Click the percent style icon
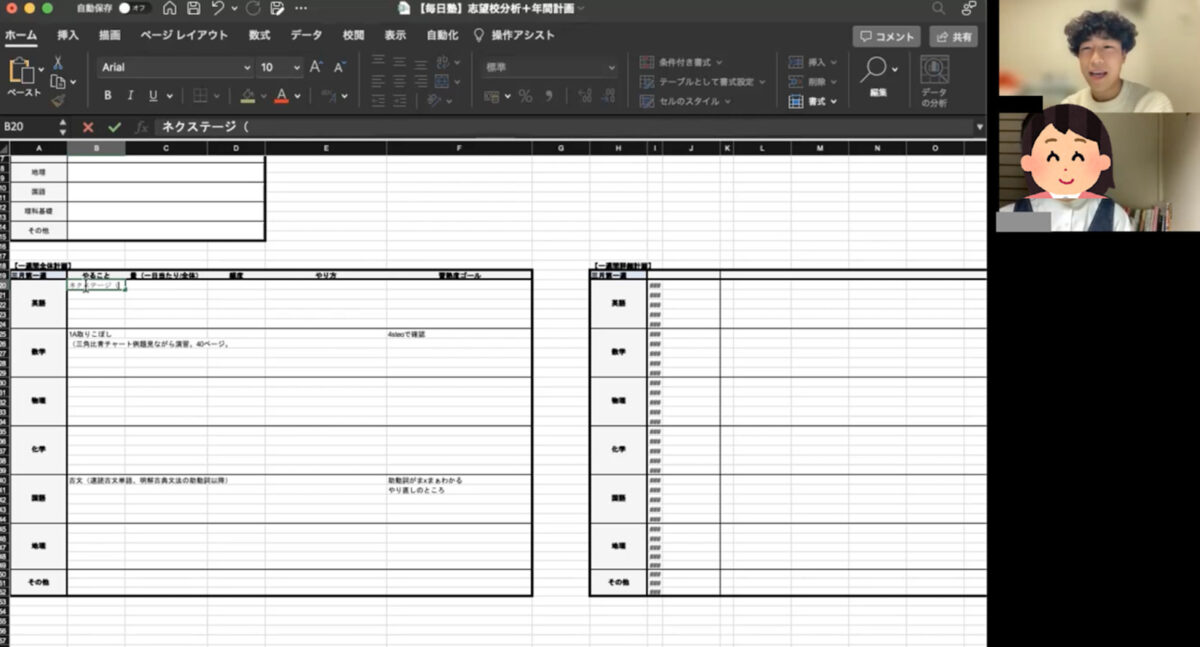Screen dimensions: 1200x647 (x=525, y=96)
